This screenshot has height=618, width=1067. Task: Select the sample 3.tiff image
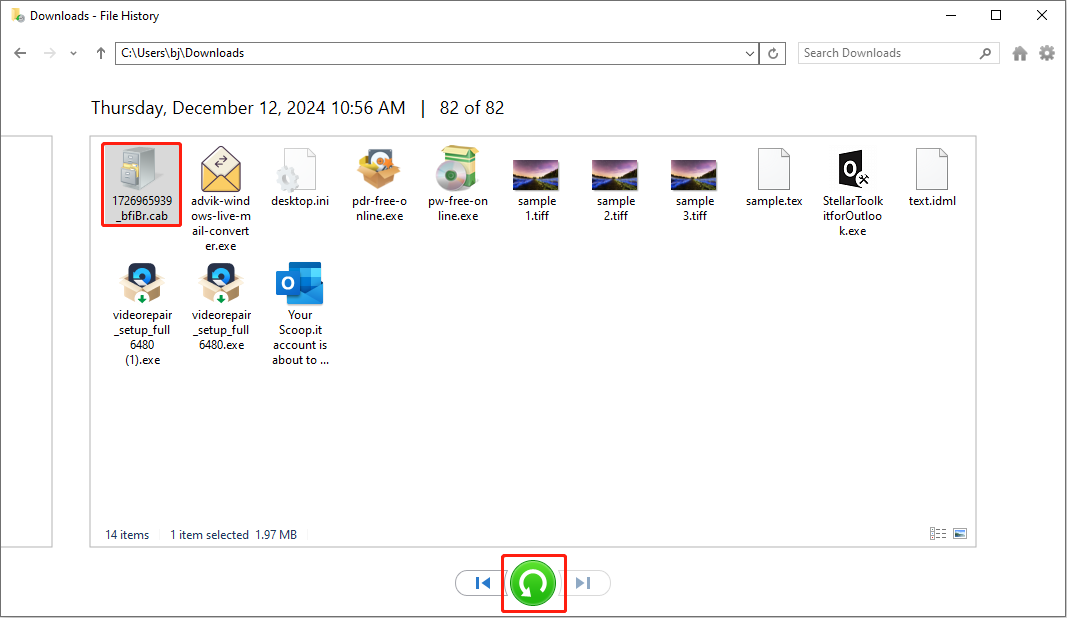694,190
